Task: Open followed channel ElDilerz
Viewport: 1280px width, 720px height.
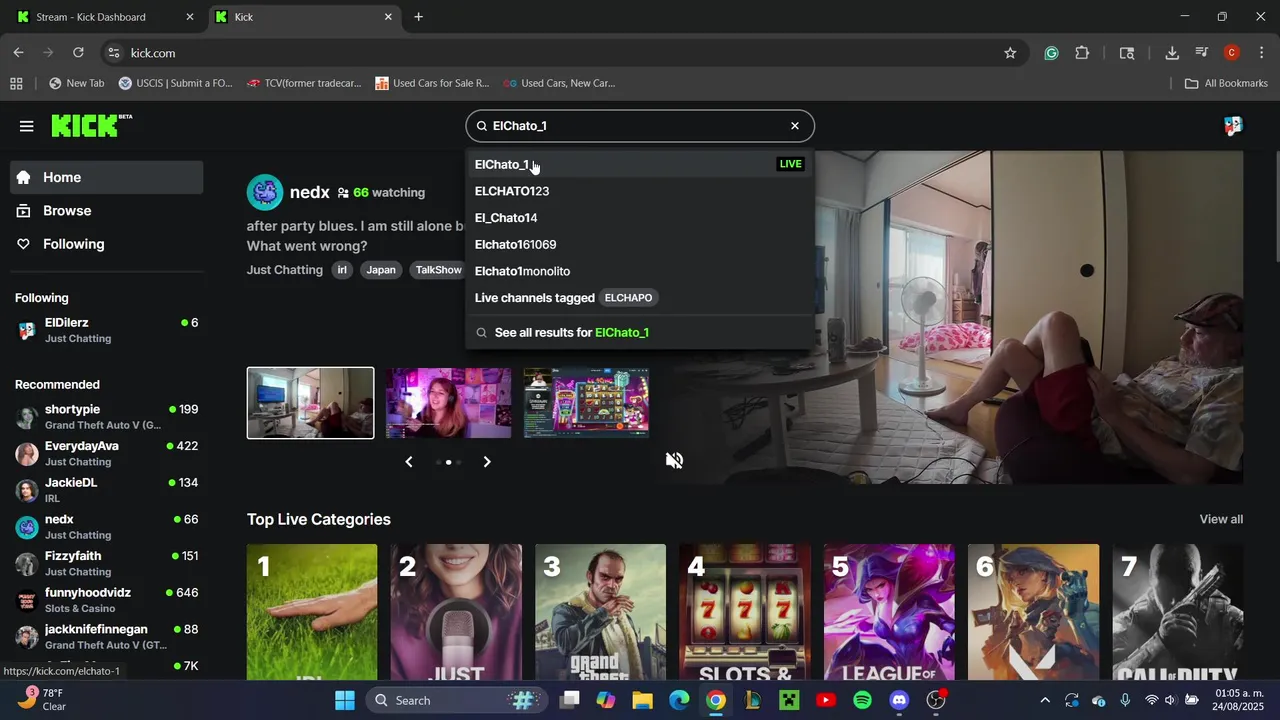Action: tap(107, 330)
